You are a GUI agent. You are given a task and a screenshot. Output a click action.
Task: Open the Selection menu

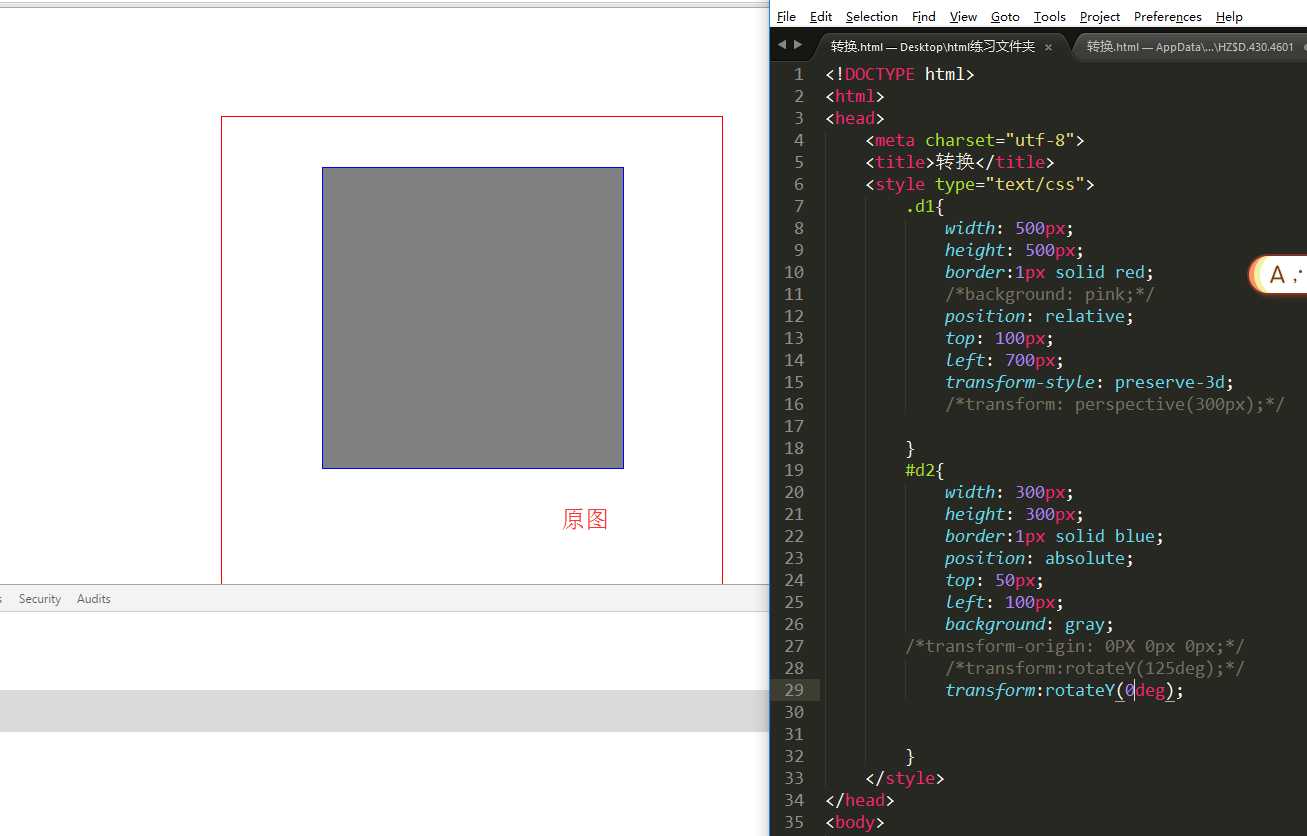pos(872,16)
